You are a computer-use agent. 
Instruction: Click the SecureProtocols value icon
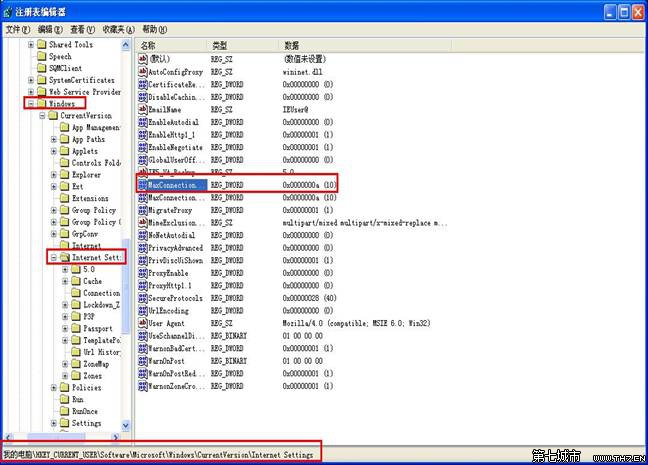click(142, 298)
